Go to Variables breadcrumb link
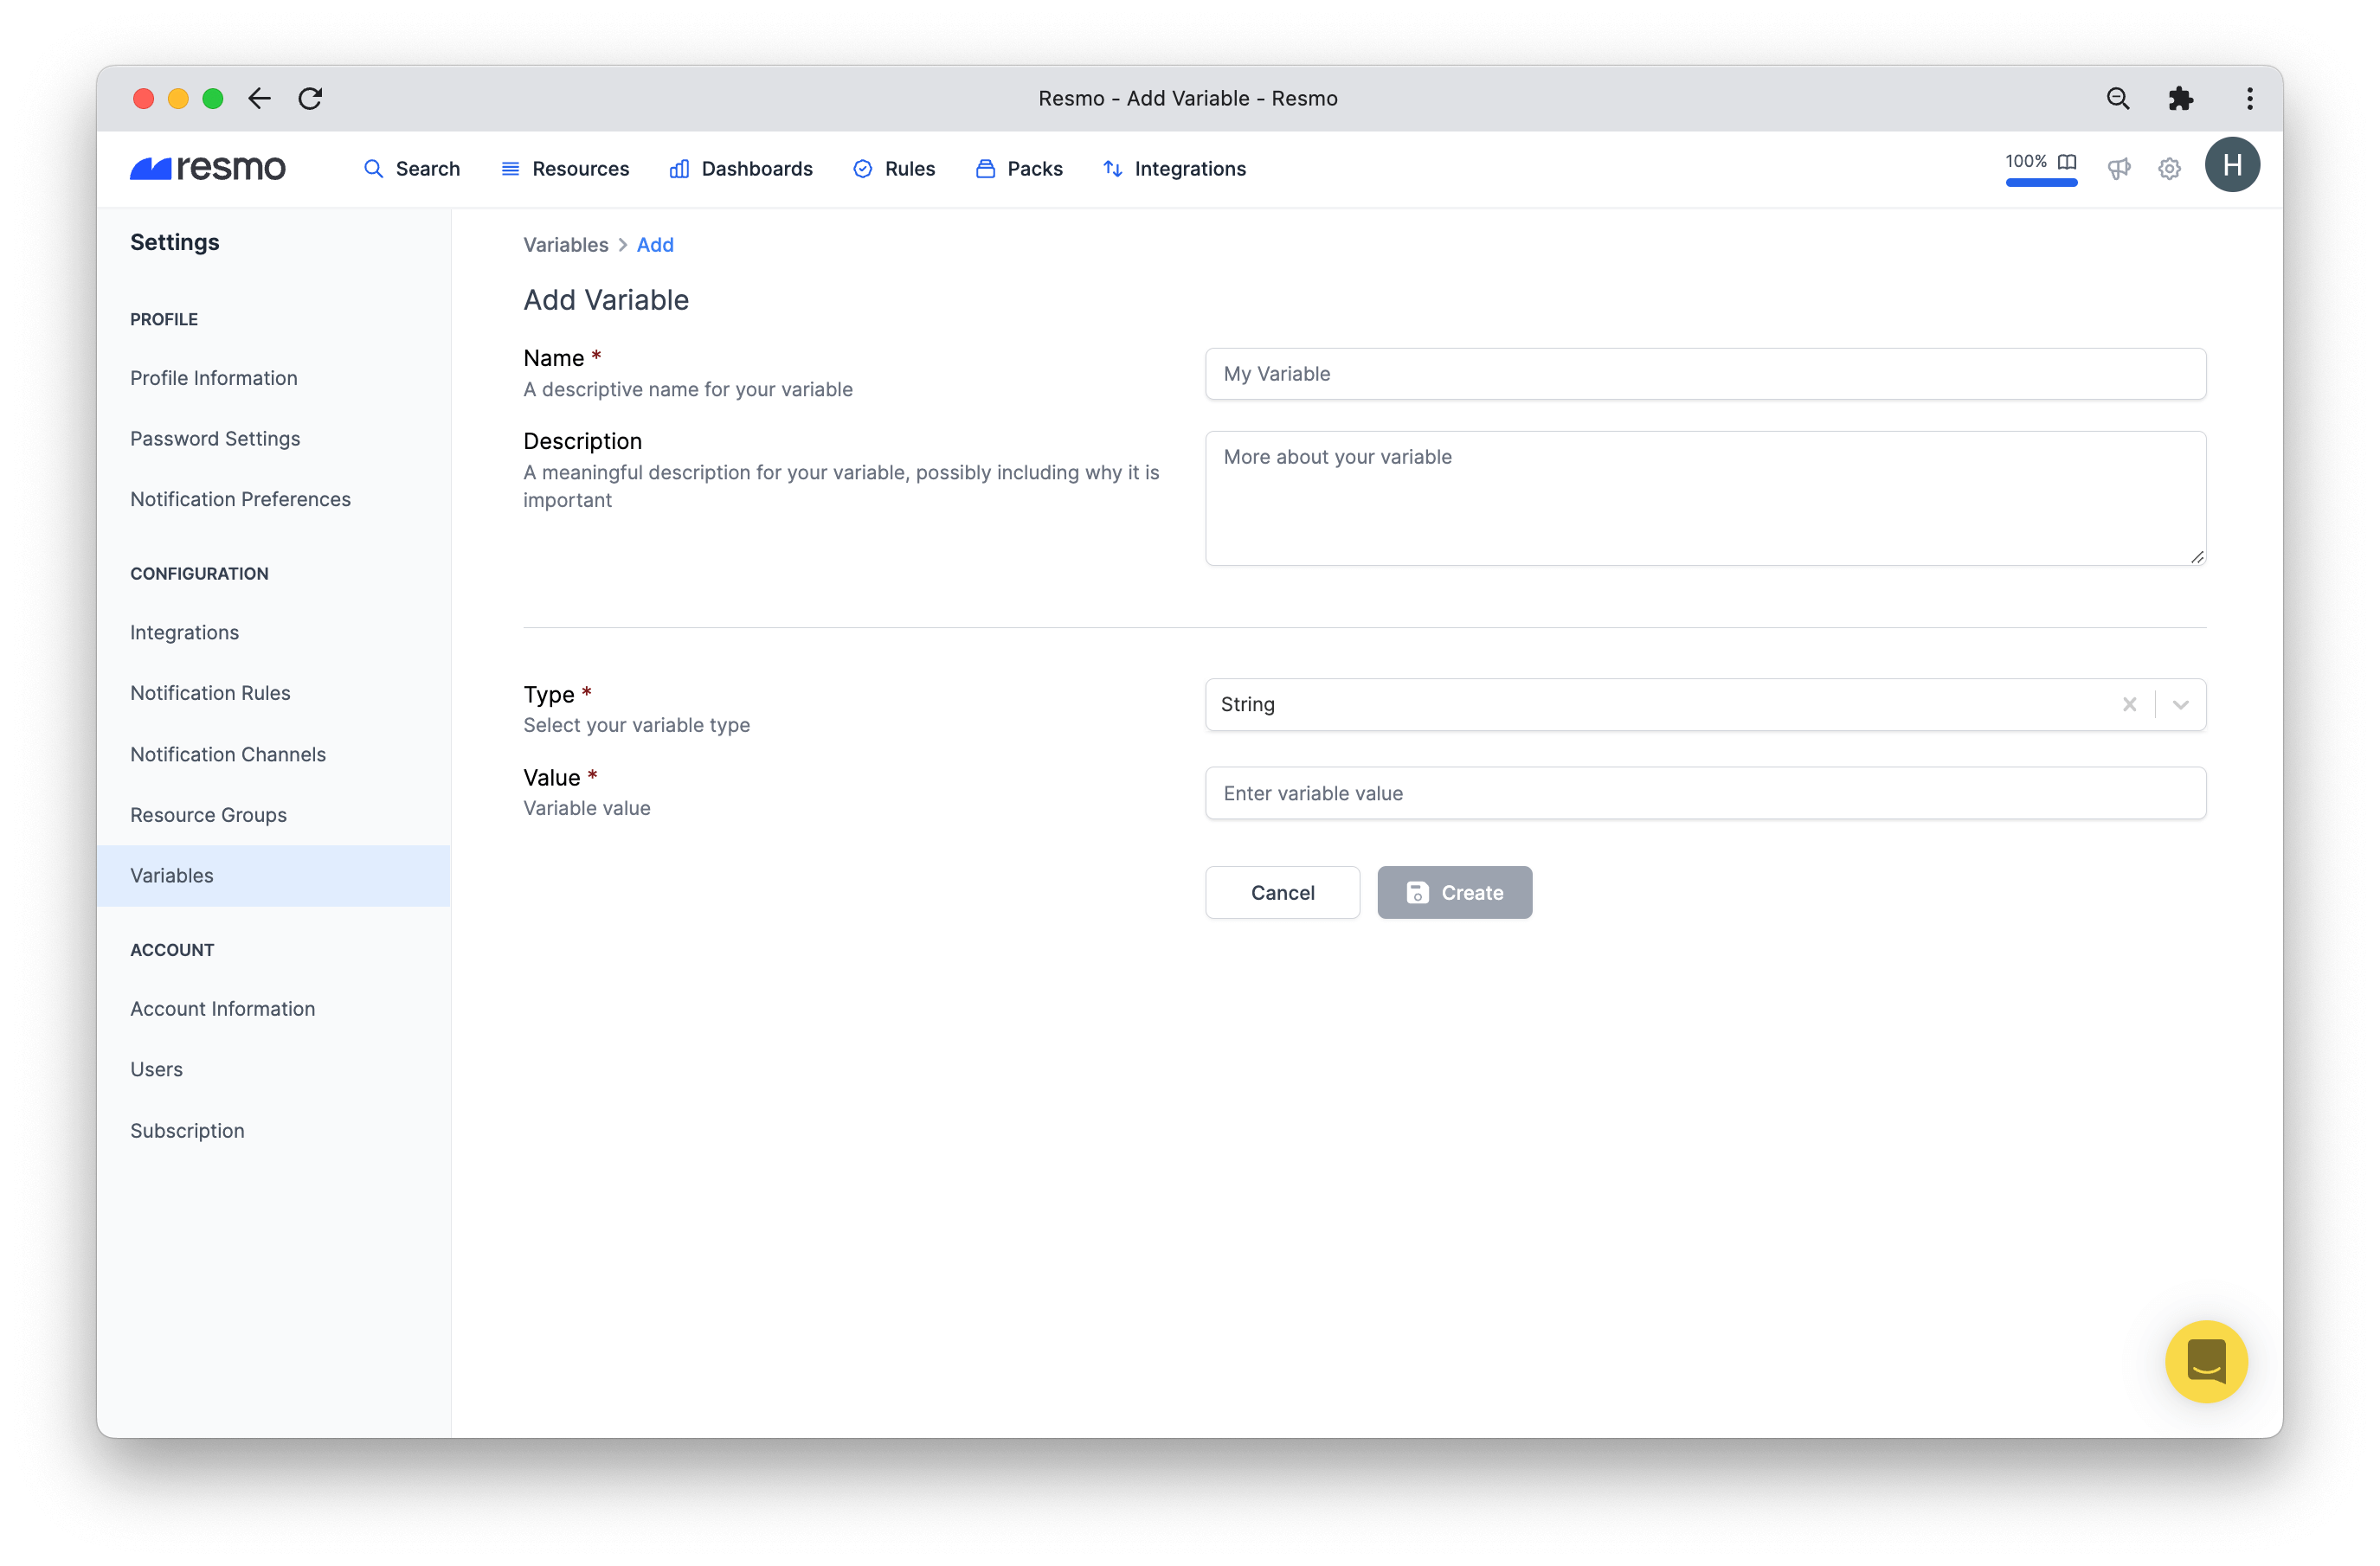Image resolution: width=2380 pixels, height=1566 pixels. 565,244
